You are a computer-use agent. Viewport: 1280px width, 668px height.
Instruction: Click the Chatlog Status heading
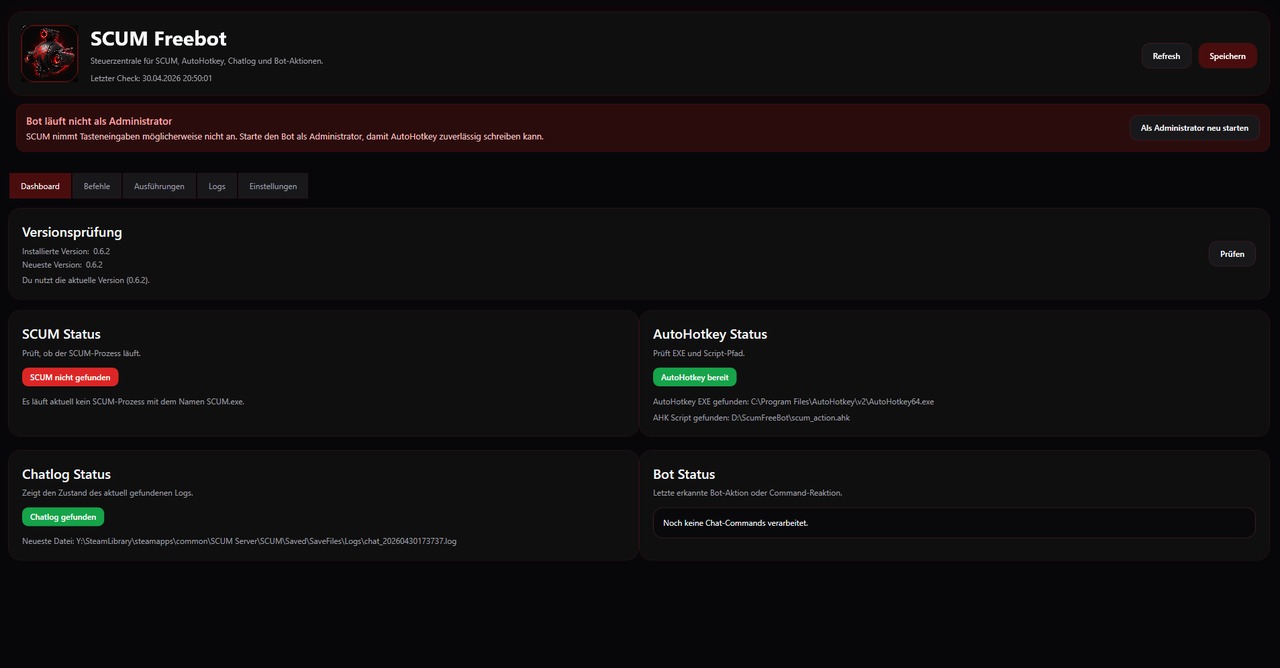pos(66,474)
